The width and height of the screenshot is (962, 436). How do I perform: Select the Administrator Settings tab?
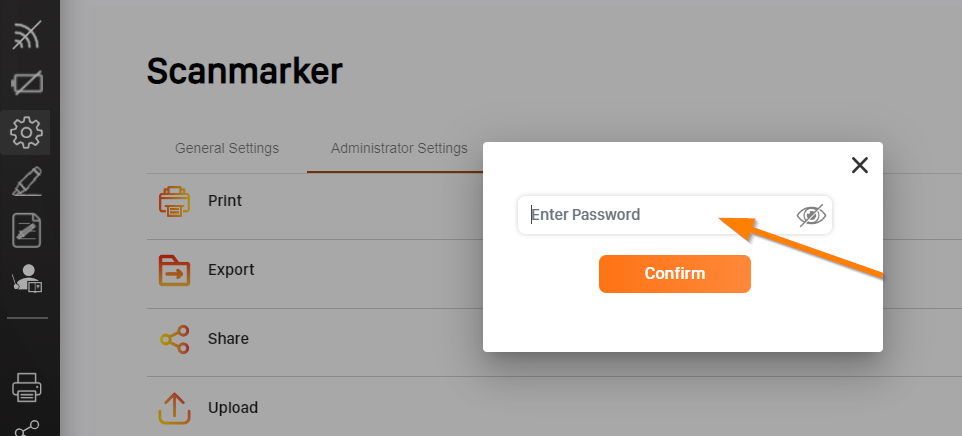point(399,148)
